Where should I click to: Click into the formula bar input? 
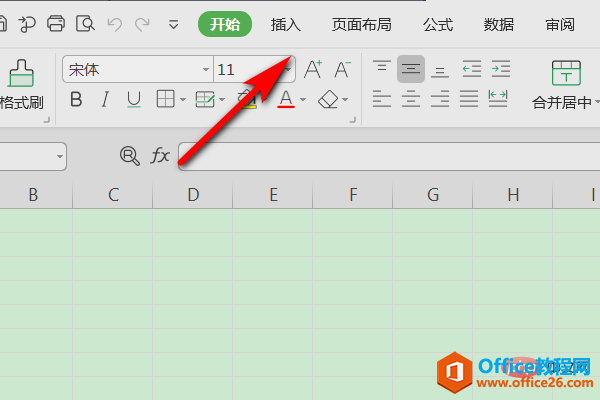click(389, 156)
